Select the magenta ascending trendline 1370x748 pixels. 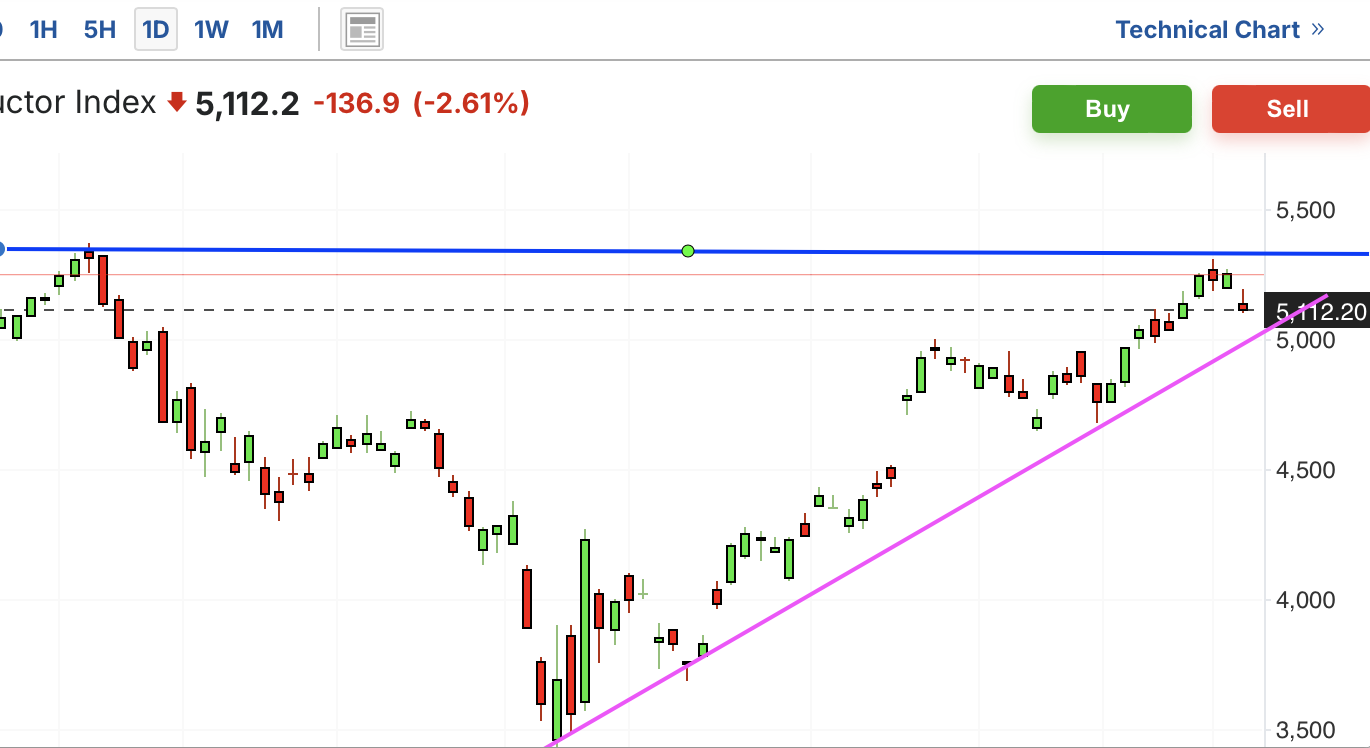pos(900,540)
